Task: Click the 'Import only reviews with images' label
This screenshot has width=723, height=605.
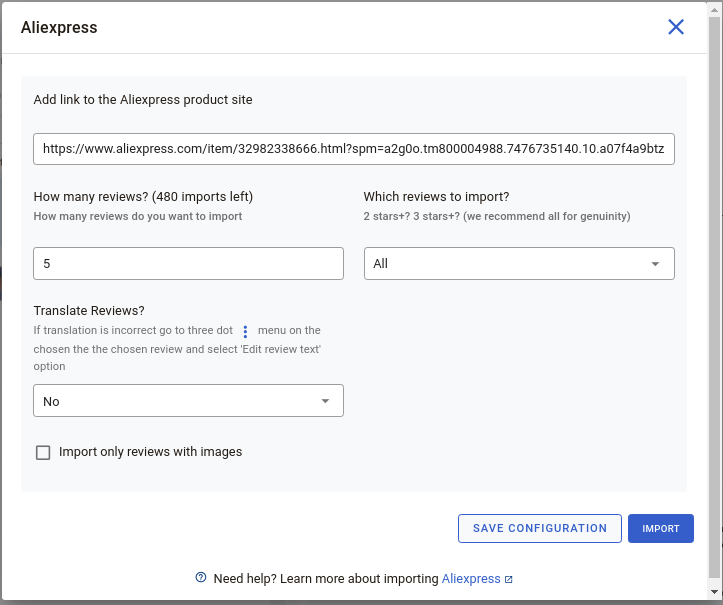Action: coord(150,452)
